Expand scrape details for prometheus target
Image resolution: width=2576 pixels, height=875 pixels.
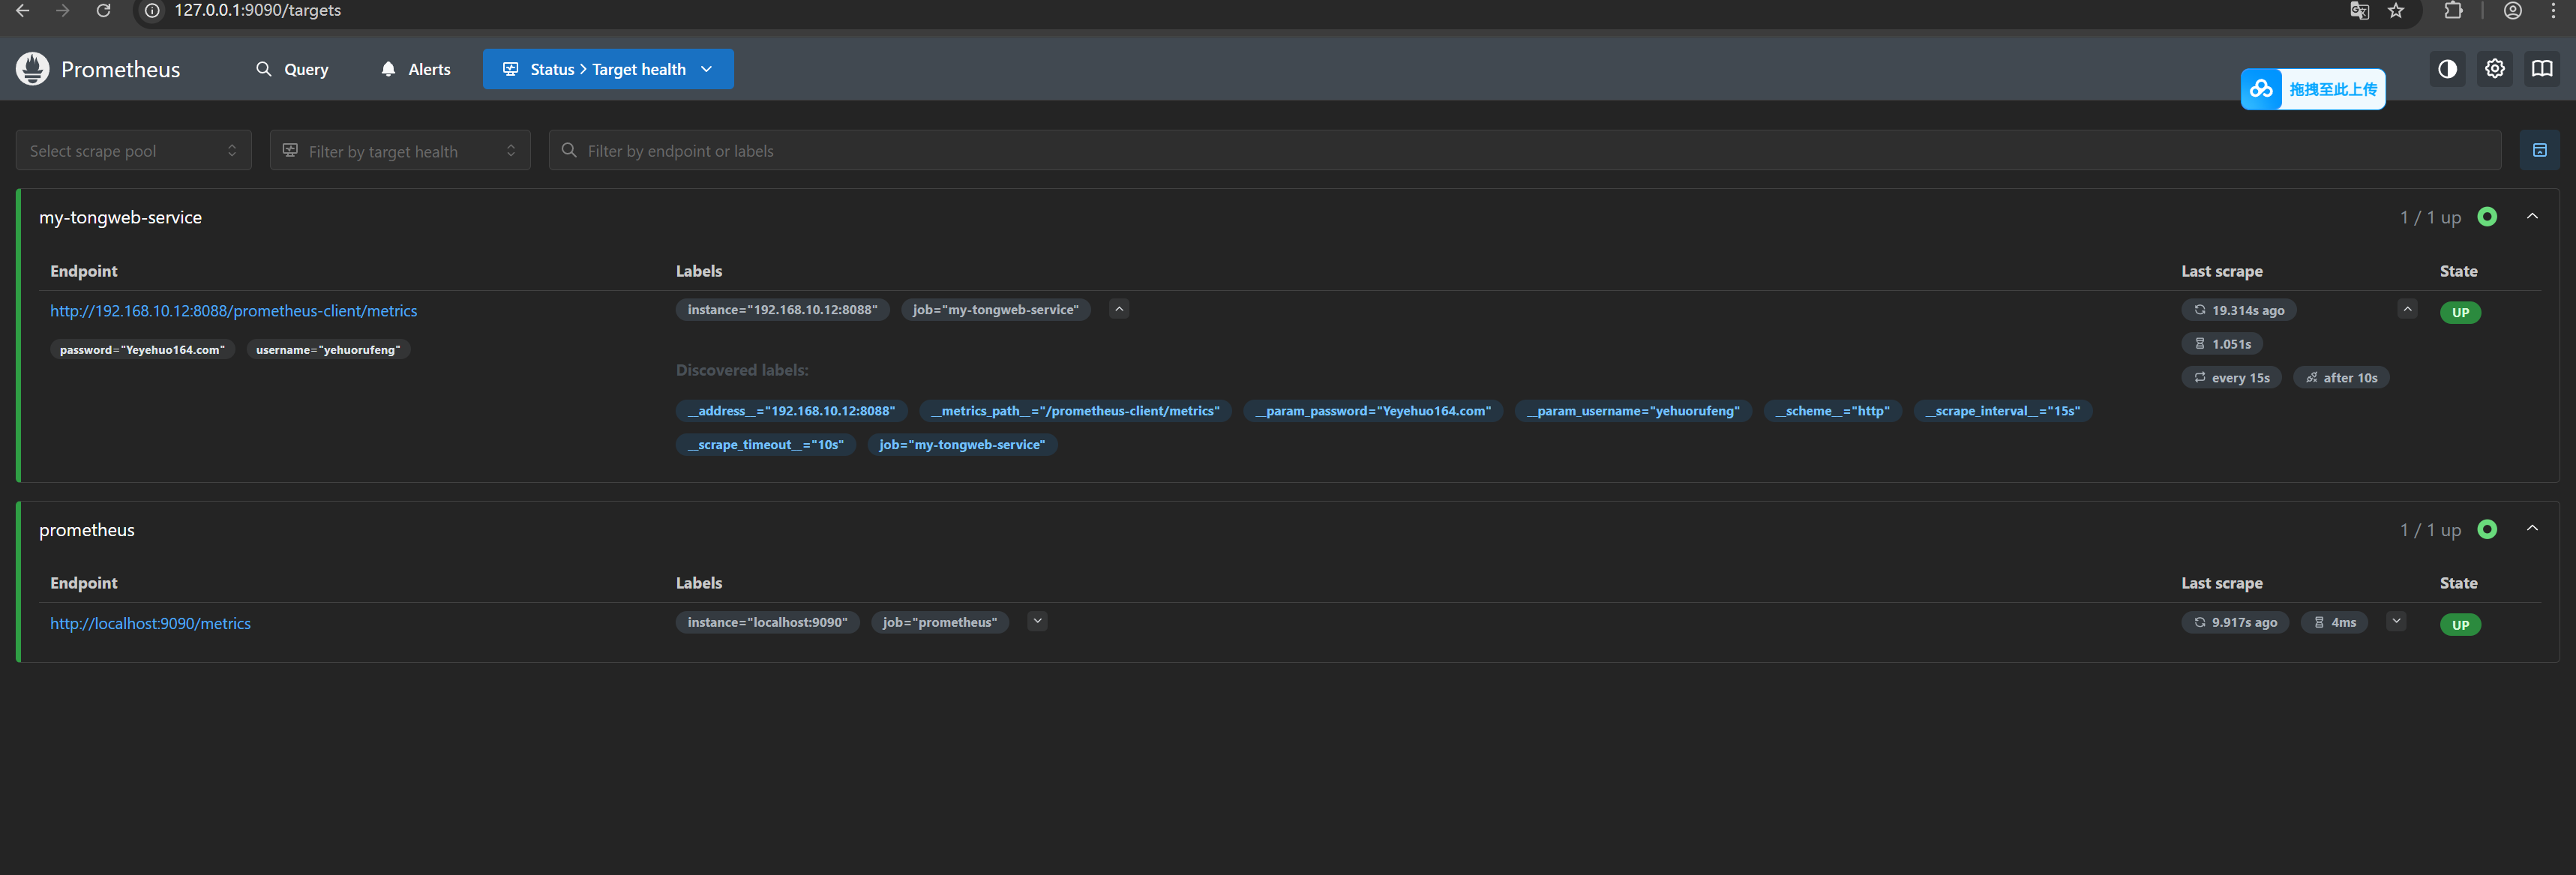click(2396, 621)
